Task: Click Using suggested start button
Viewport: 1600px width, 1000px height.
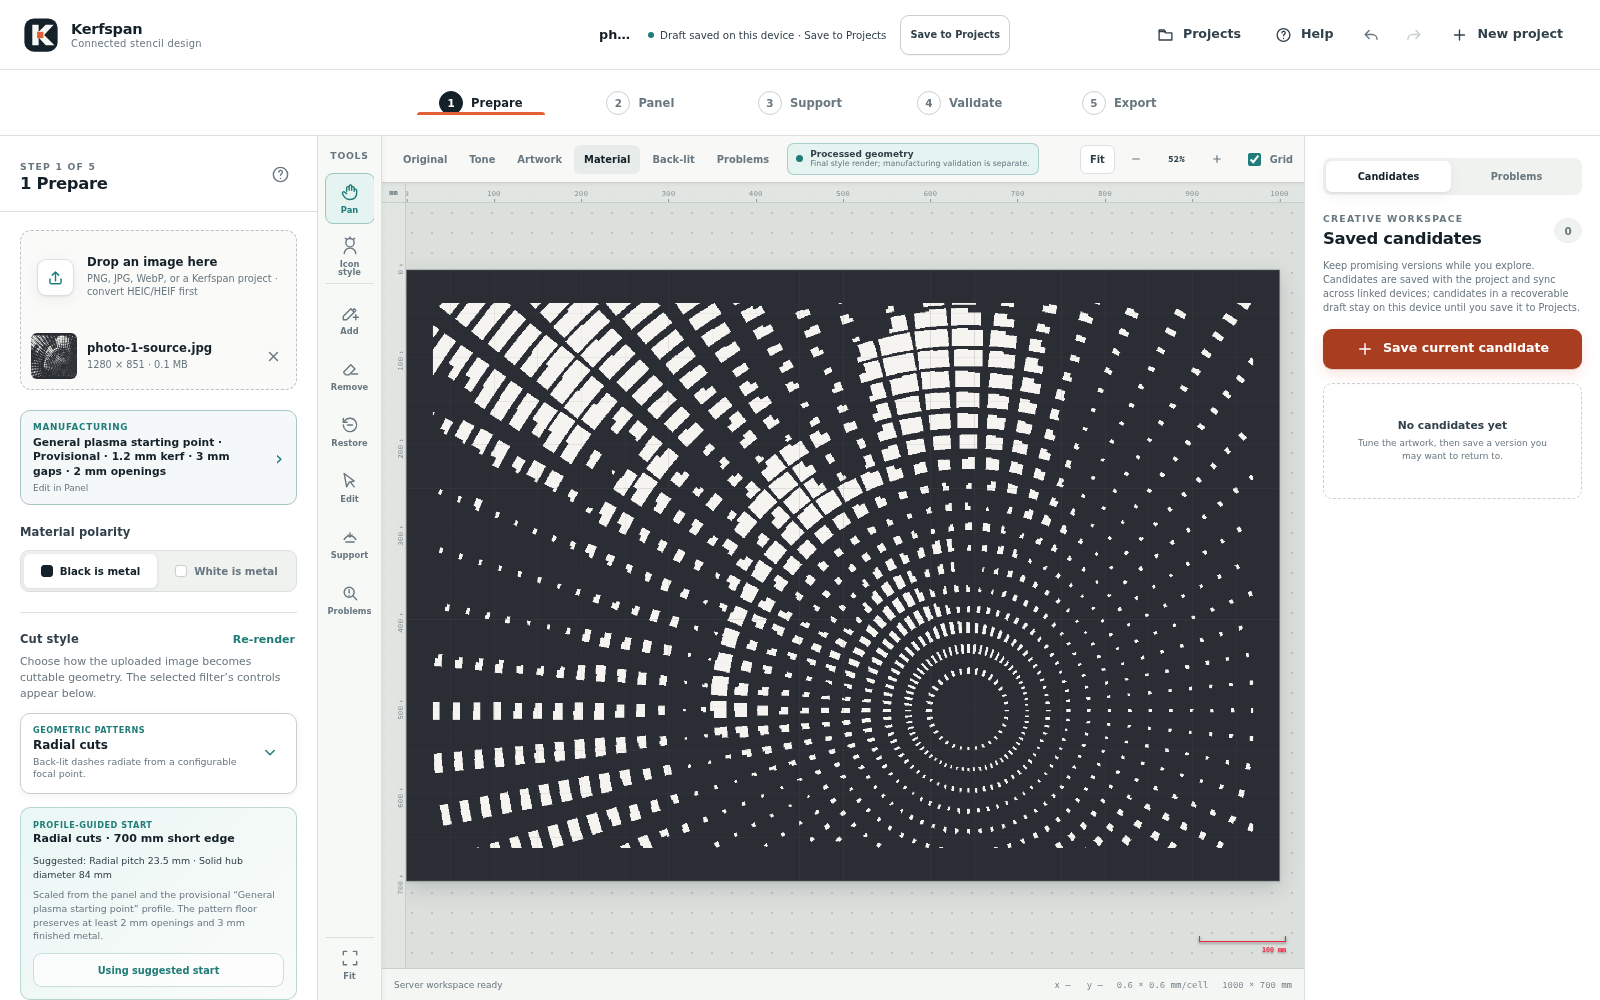Action: pos(158,970)
